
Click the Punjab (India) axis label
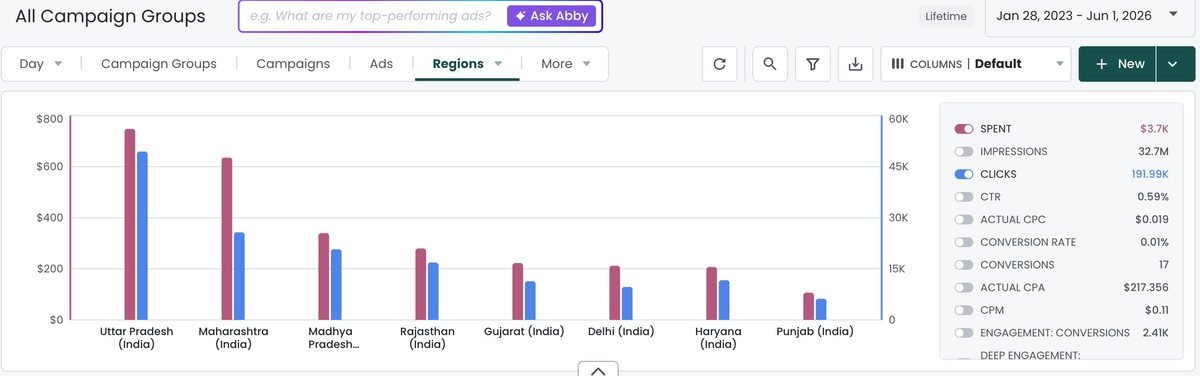tap(815, 331)
